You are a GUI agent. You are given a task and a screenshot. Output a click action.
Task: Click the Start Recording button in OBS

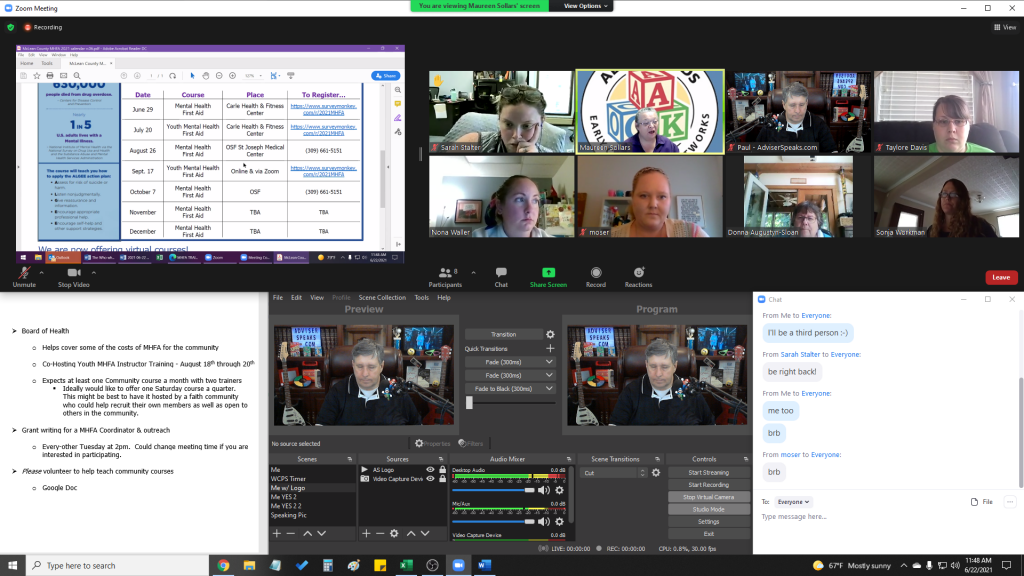(x=708, y=485)
